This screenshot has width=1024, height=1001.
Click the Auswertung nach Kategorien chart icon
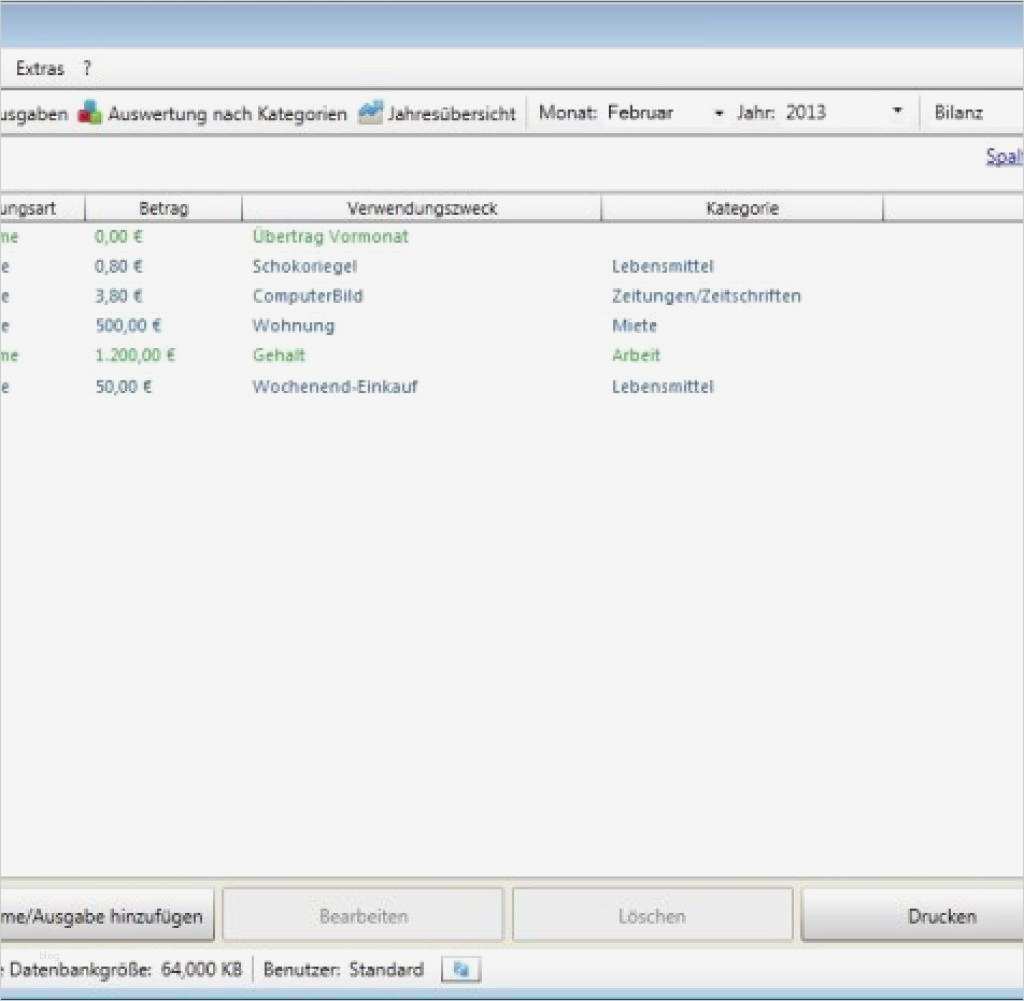click(89, 113)
